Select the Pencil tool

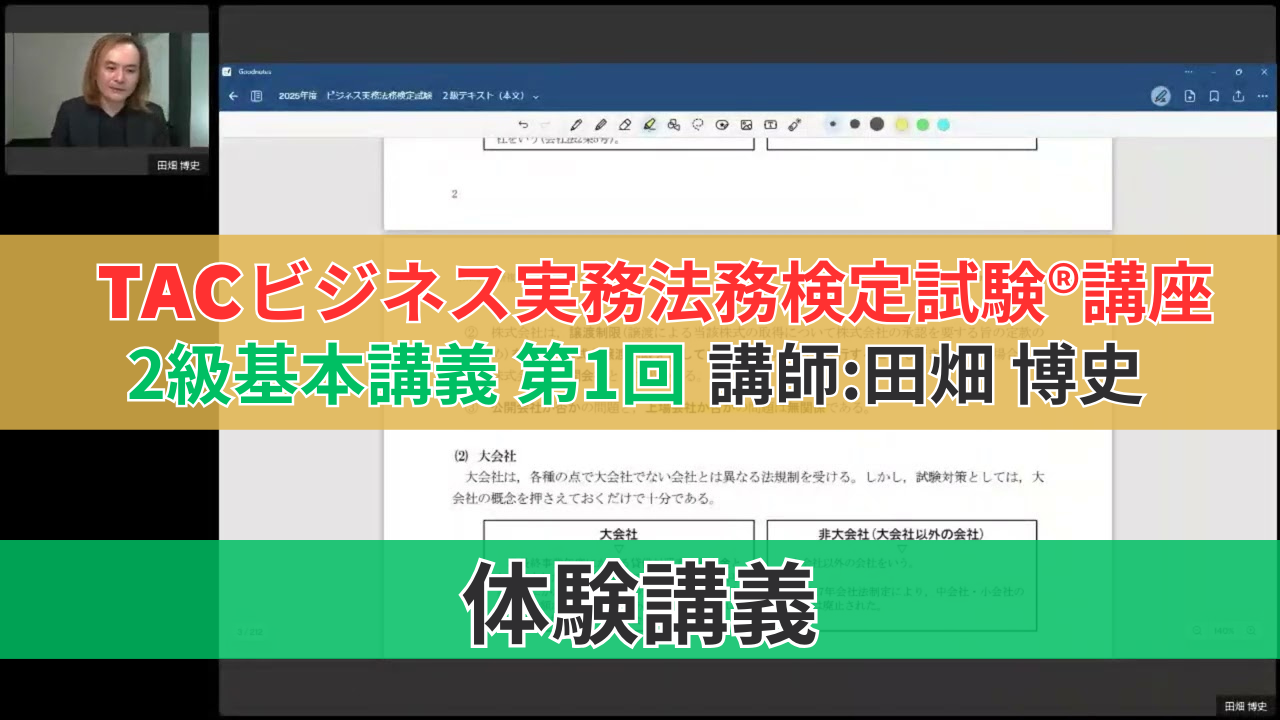600,125
